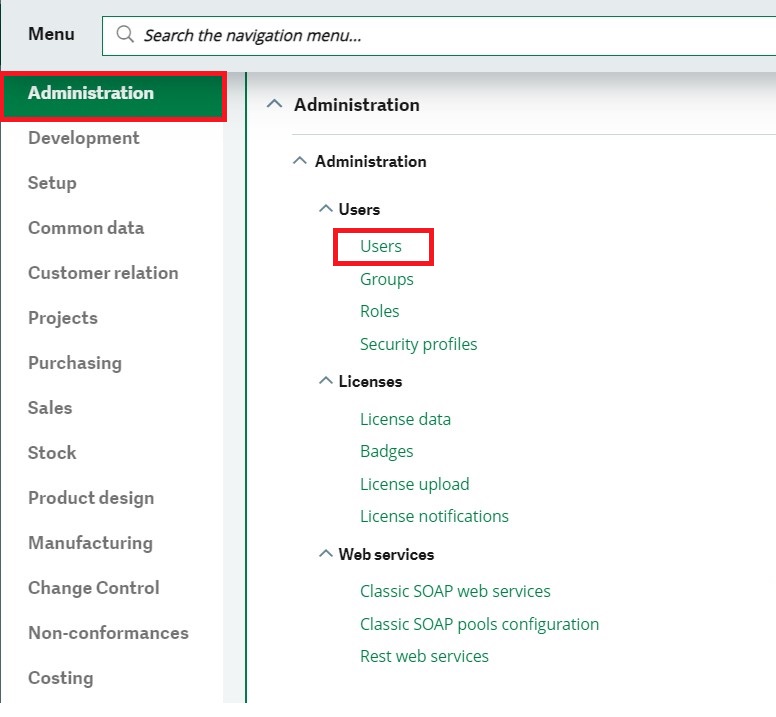The width and height of the screenshot is (776, 717).
Task: Open the Badges link
Action: tap(387, 451)
